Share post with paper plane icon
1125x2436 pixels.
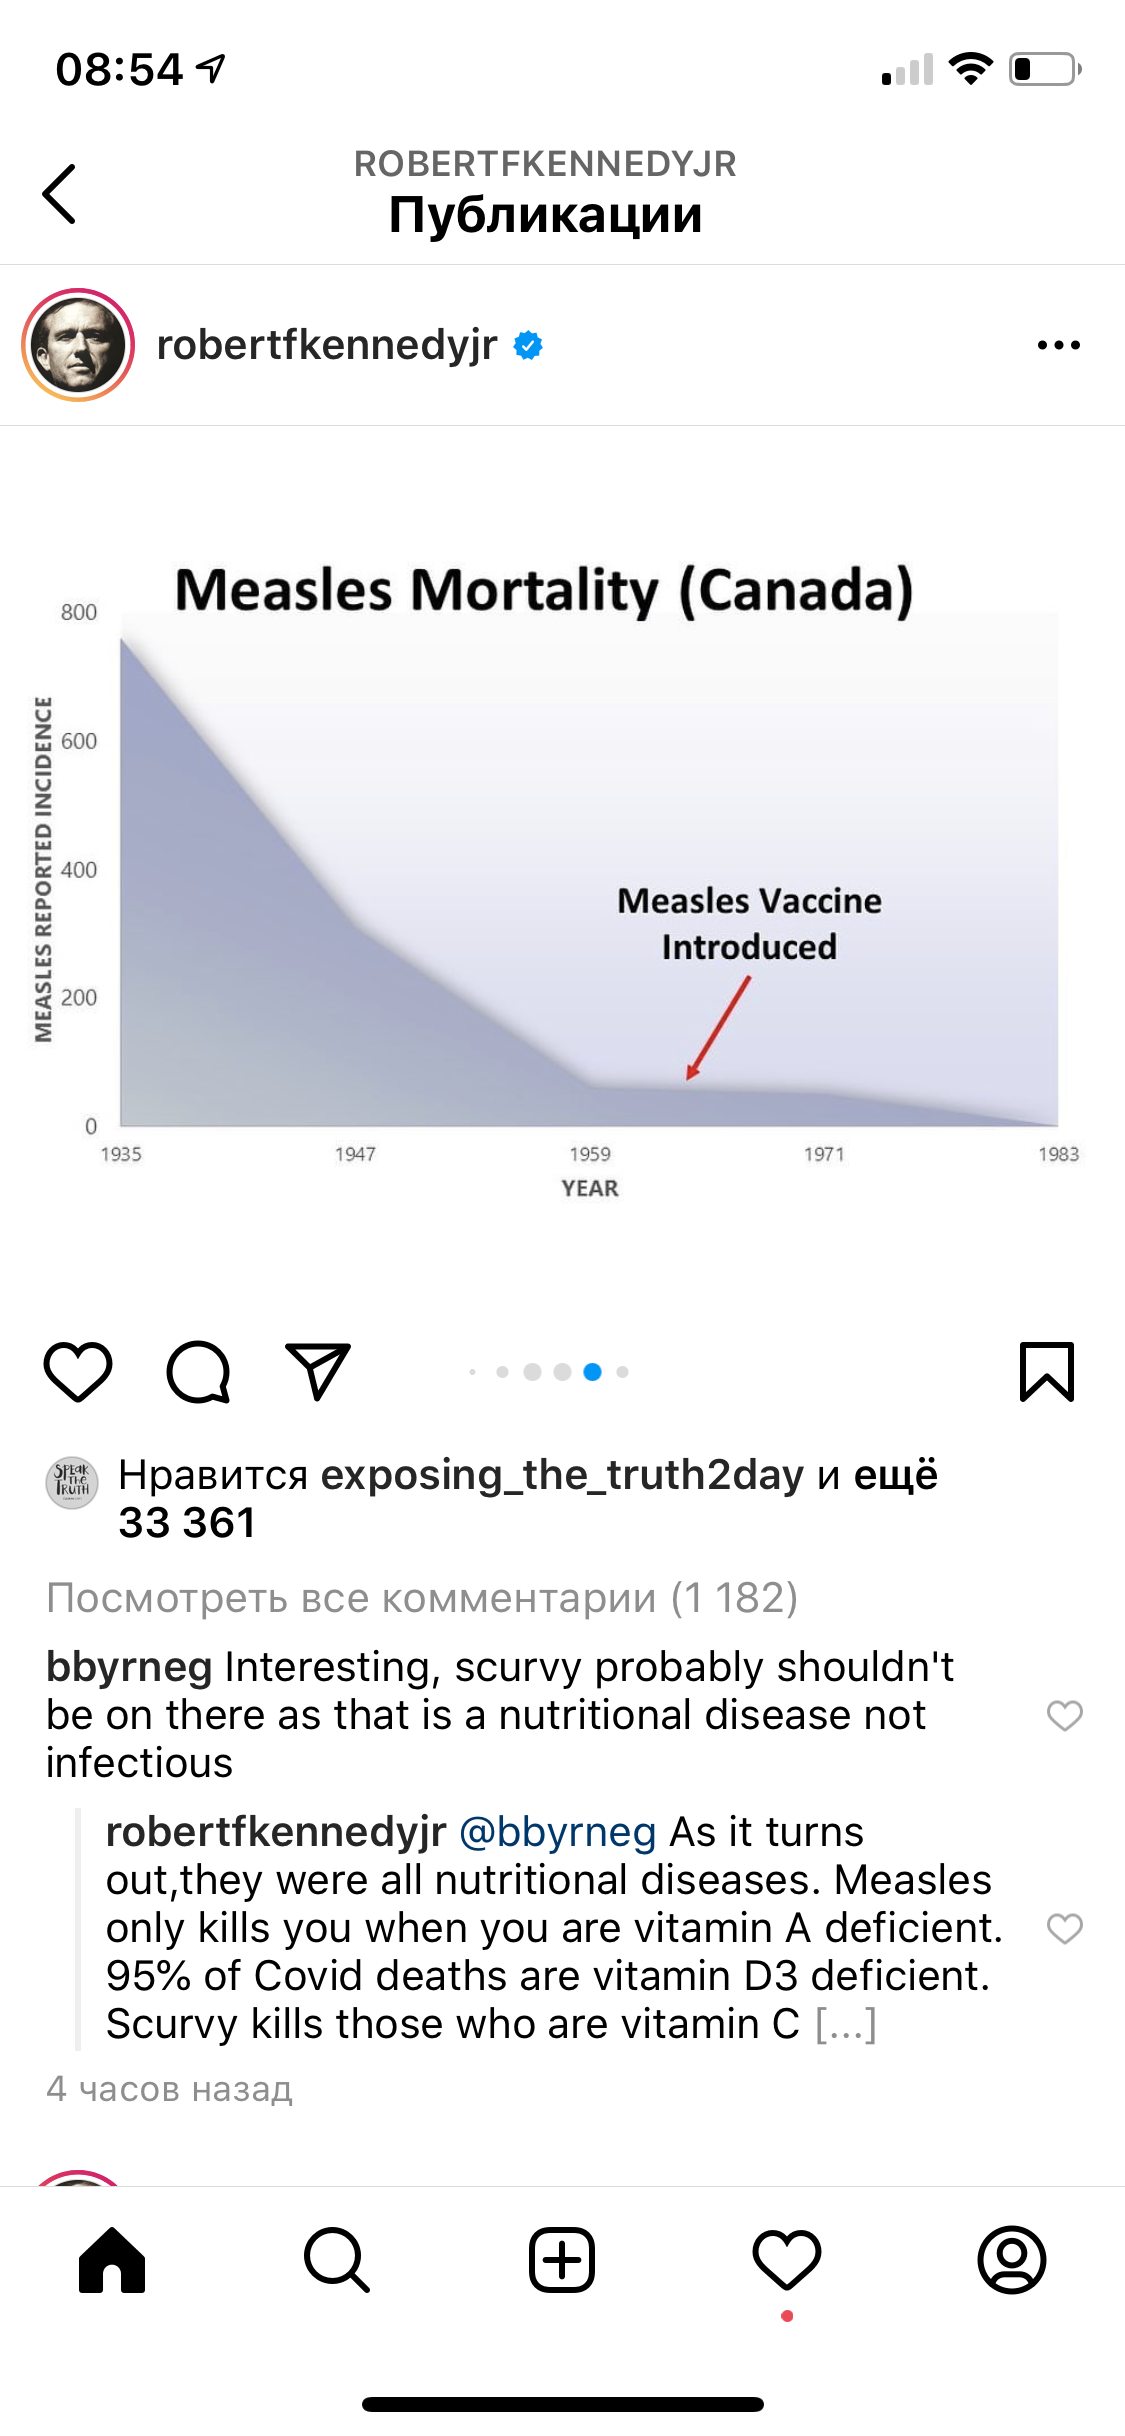[318, 1371]
